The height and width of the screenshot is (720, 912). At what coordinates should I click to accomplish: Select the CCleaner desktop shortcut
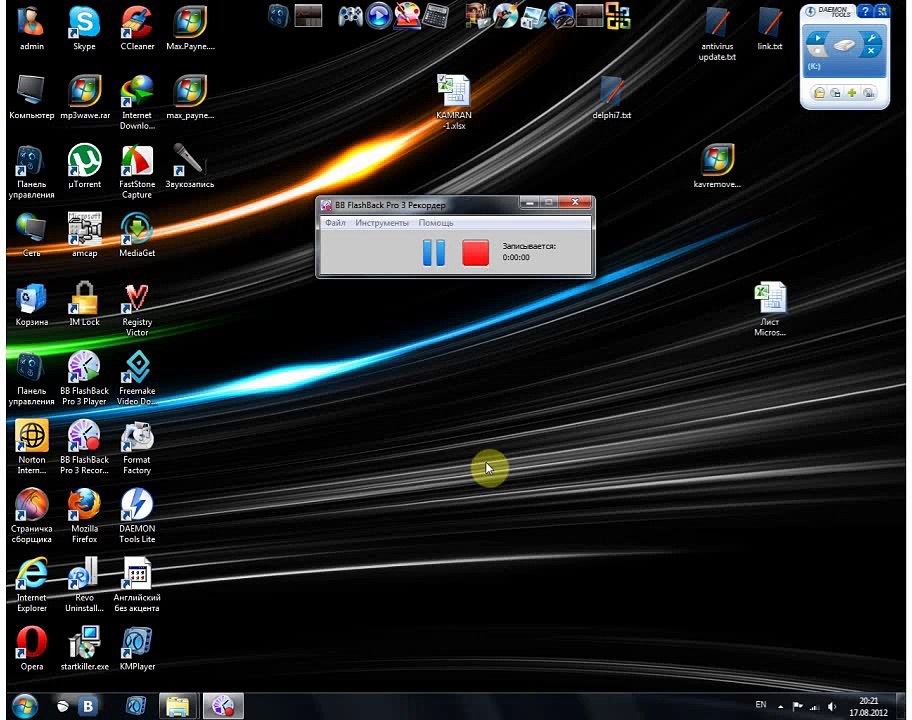pos(137,28)
